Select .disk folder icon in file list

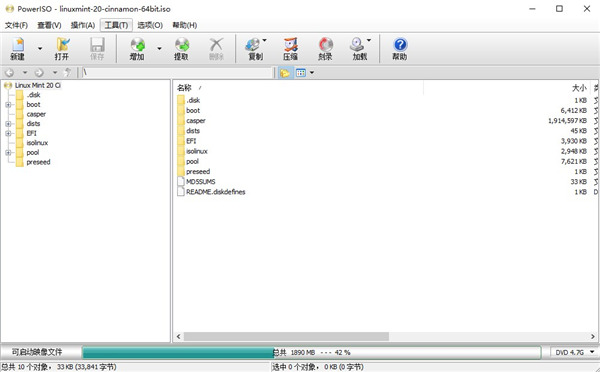click(x=181, y=100)
